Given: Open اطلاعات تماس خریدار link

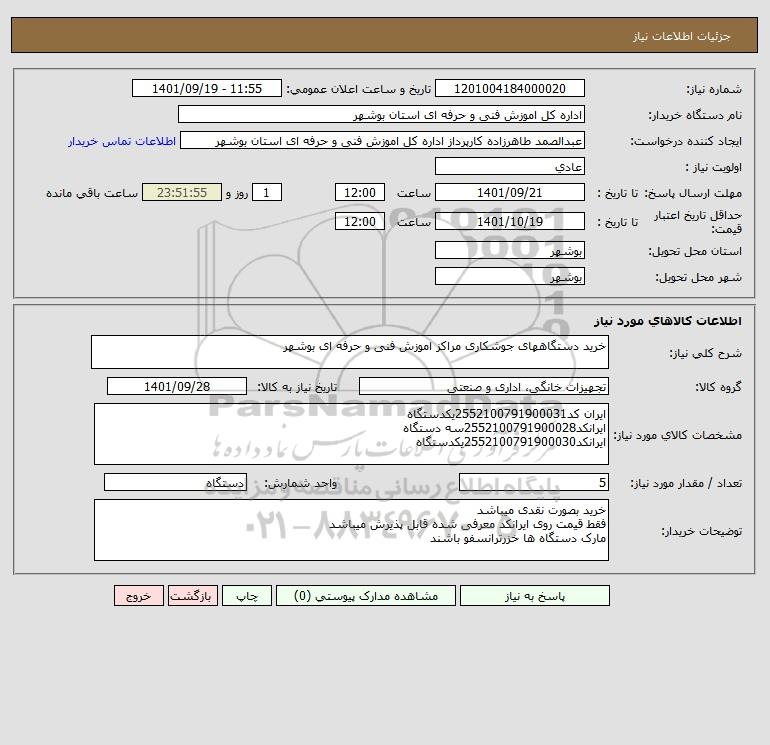Looking at the screenshot, I should (122, 141).
